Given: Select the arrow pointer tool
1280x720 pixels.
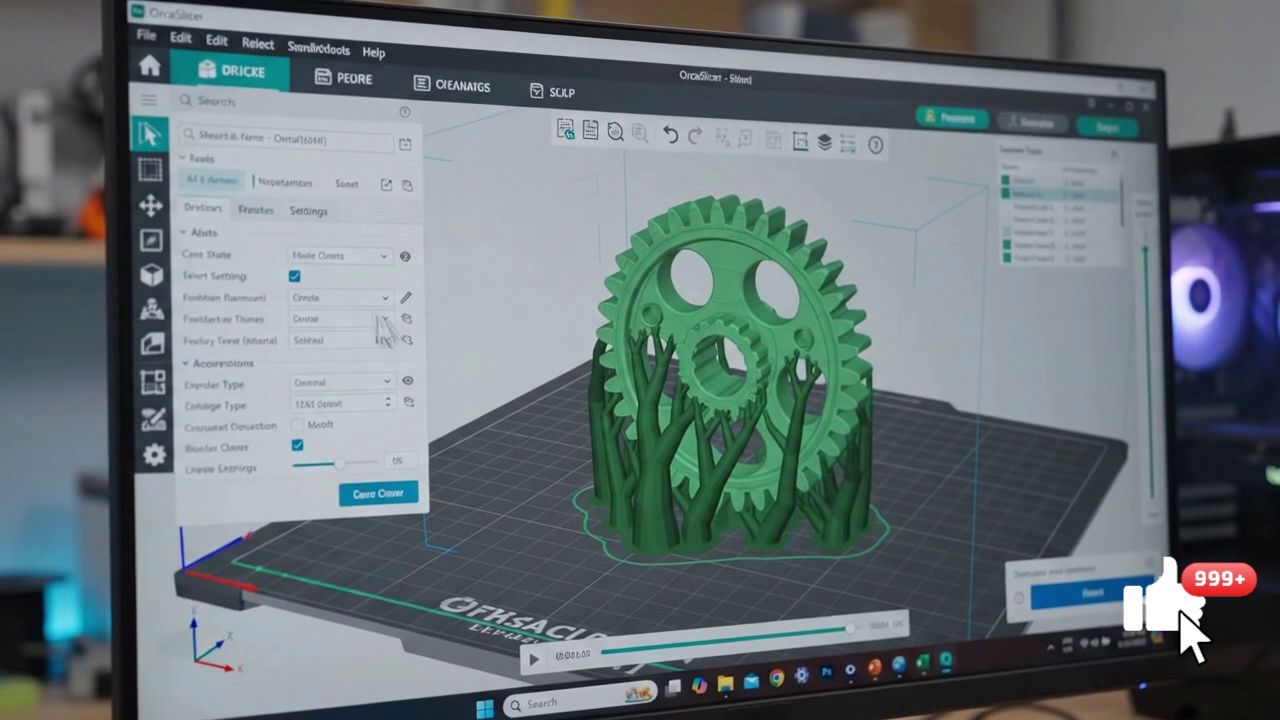Looking at the screenshot, I should tap(150, 134).
